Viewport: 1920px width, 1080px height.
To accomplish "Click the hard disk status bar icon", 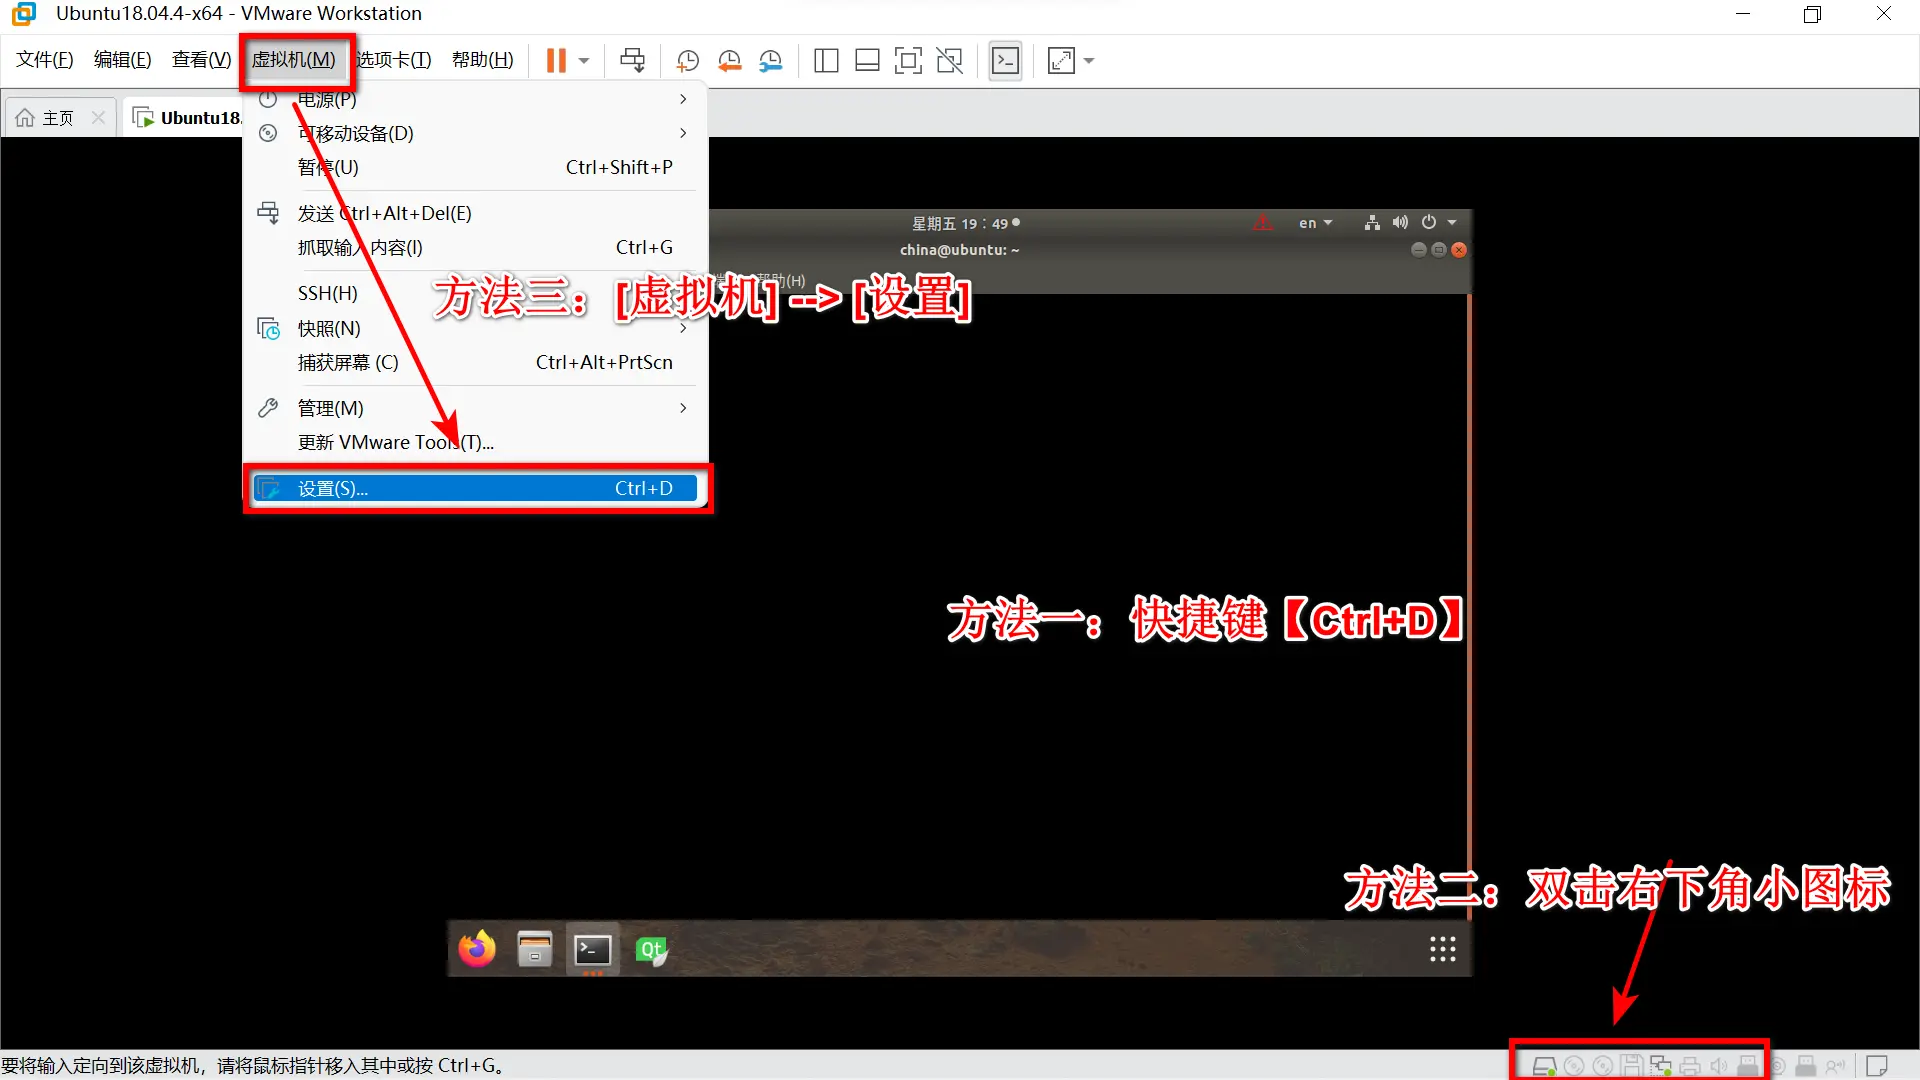I will (1544, 1066).
